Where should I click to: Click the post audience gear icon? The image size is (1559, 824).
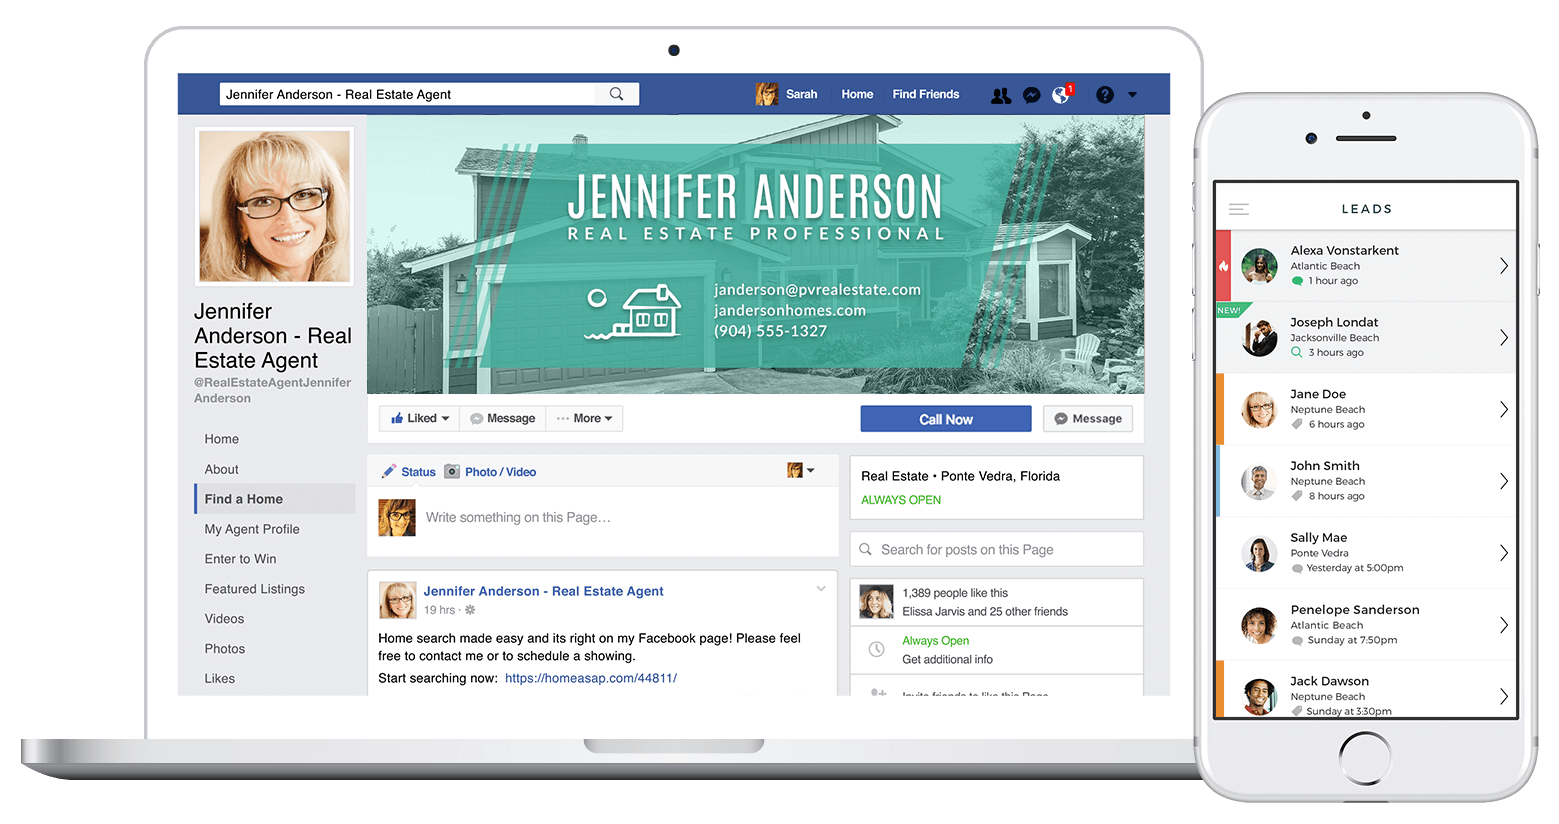click(470, 610)
